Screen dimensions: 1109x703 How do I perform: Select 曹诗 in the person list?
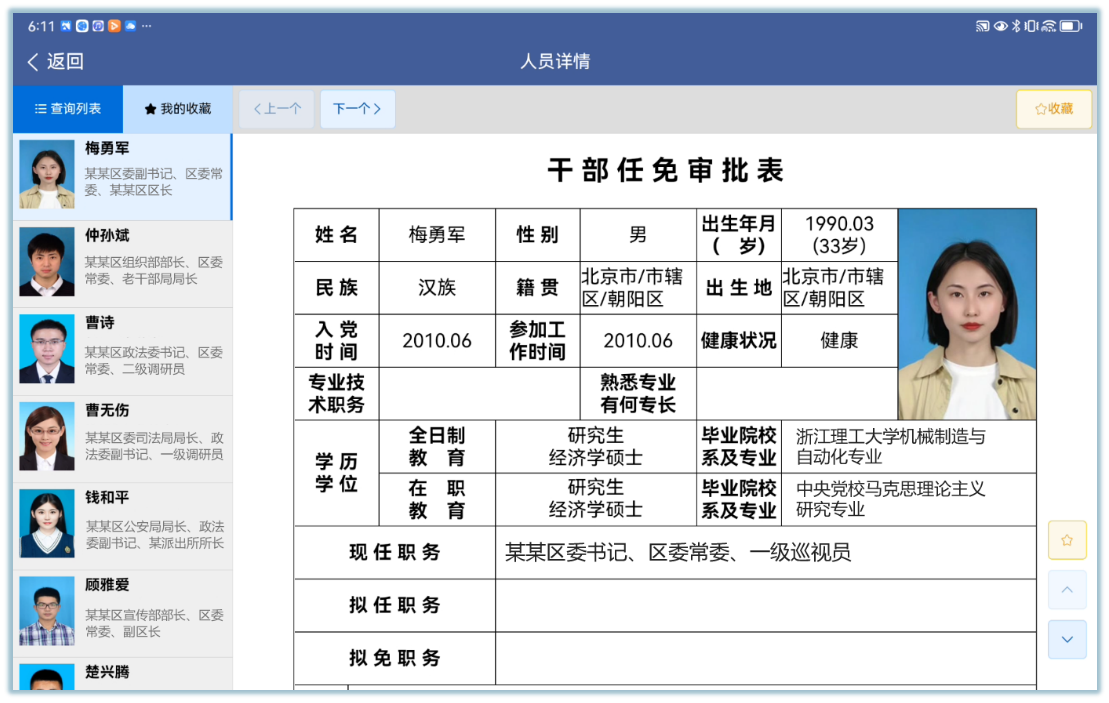pos(122,352)
